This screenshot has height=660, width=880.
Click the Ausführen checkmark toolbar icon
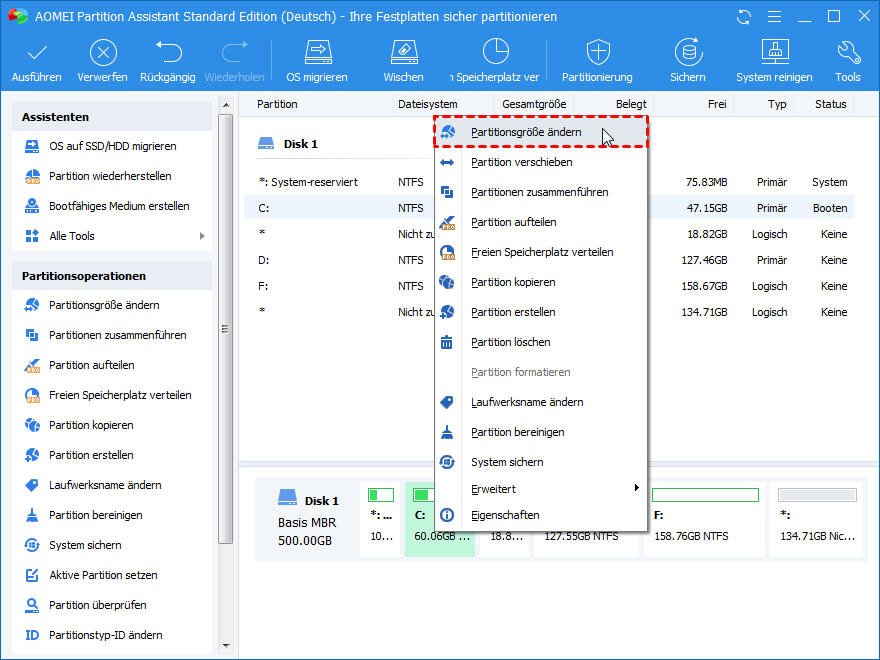[37, 53]
